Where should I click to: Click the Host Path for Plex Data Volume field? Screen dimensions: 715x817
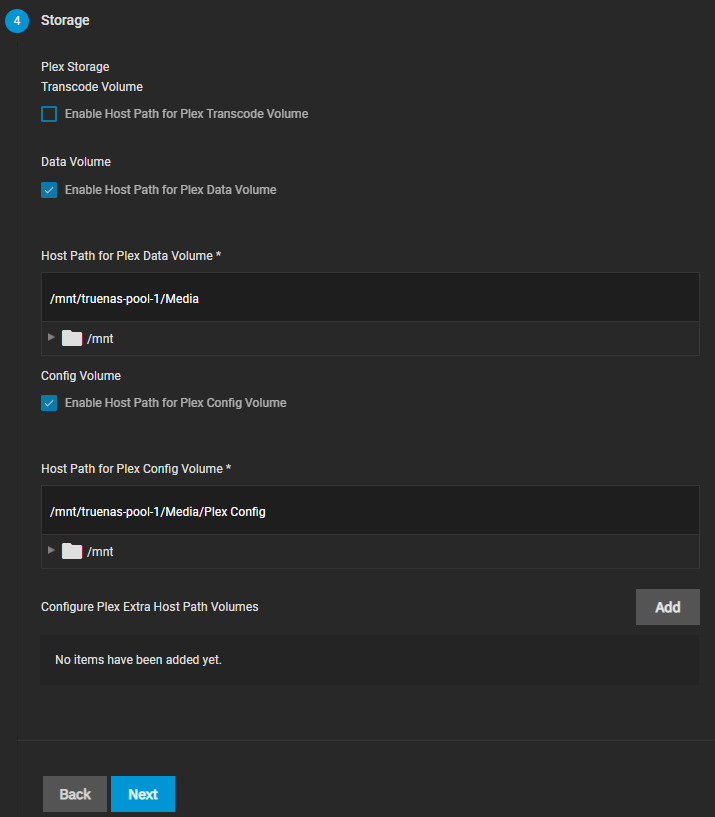370,298
